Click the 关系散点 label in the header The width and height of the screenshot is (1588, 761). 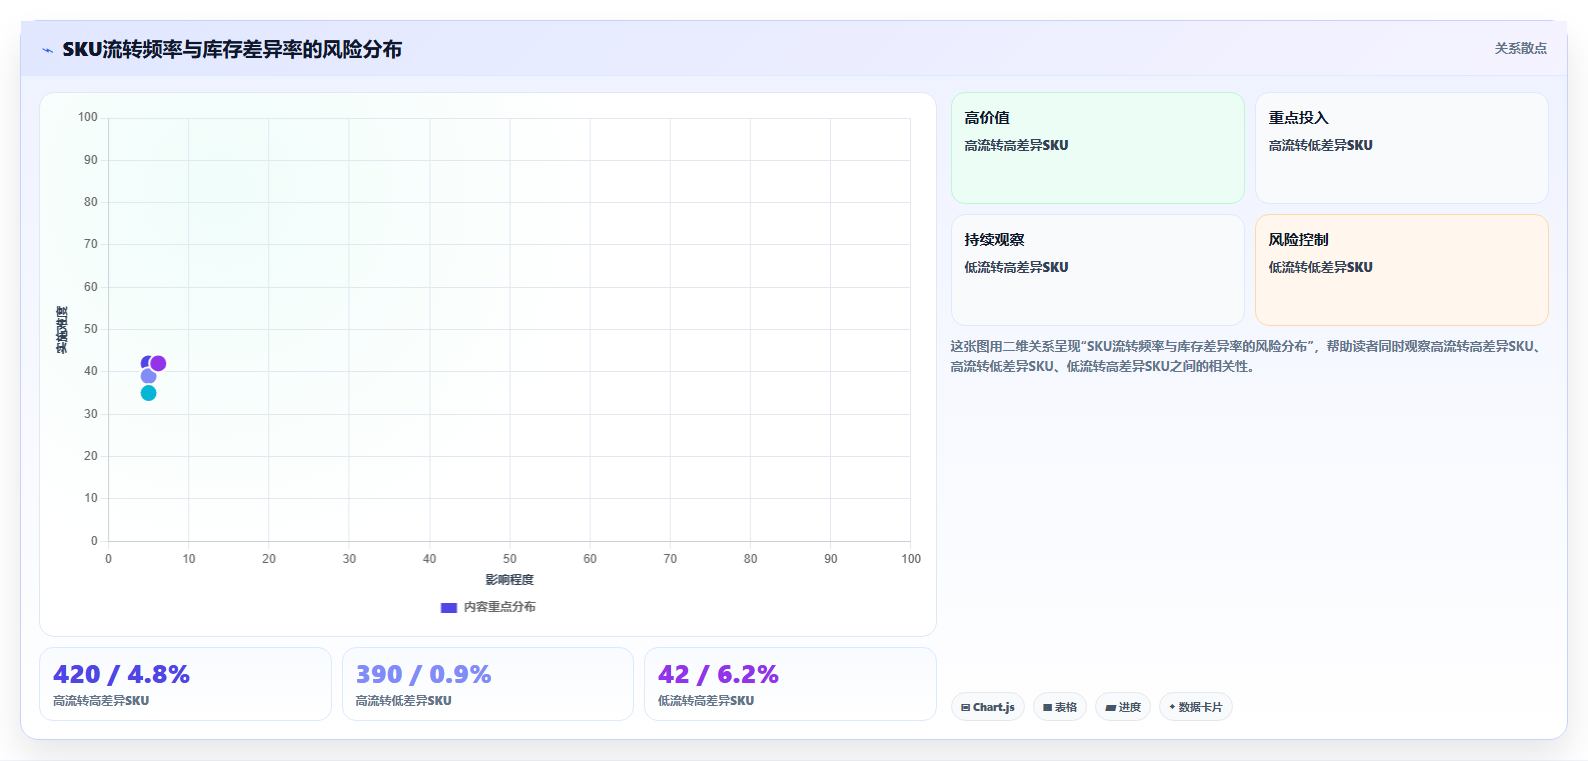[x=1520, y=48]
